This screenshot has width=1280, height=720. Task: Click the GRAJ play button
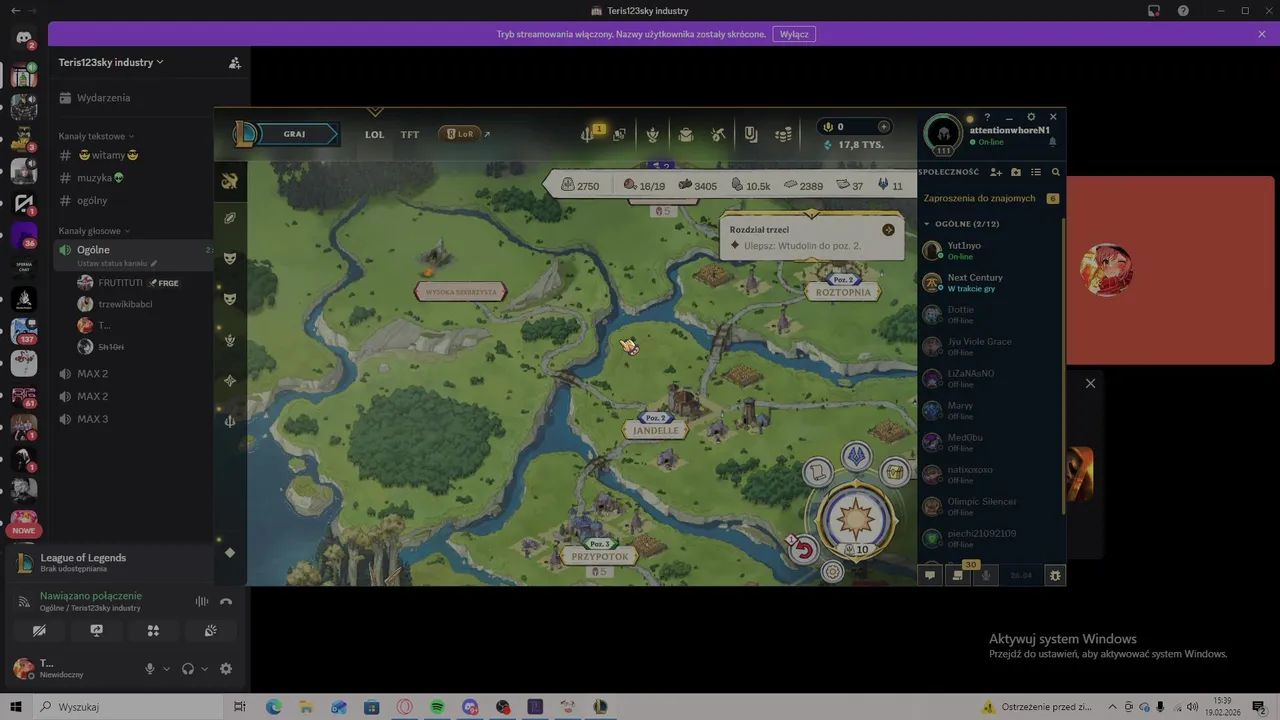pyautogui.click(x=294, y=134)
